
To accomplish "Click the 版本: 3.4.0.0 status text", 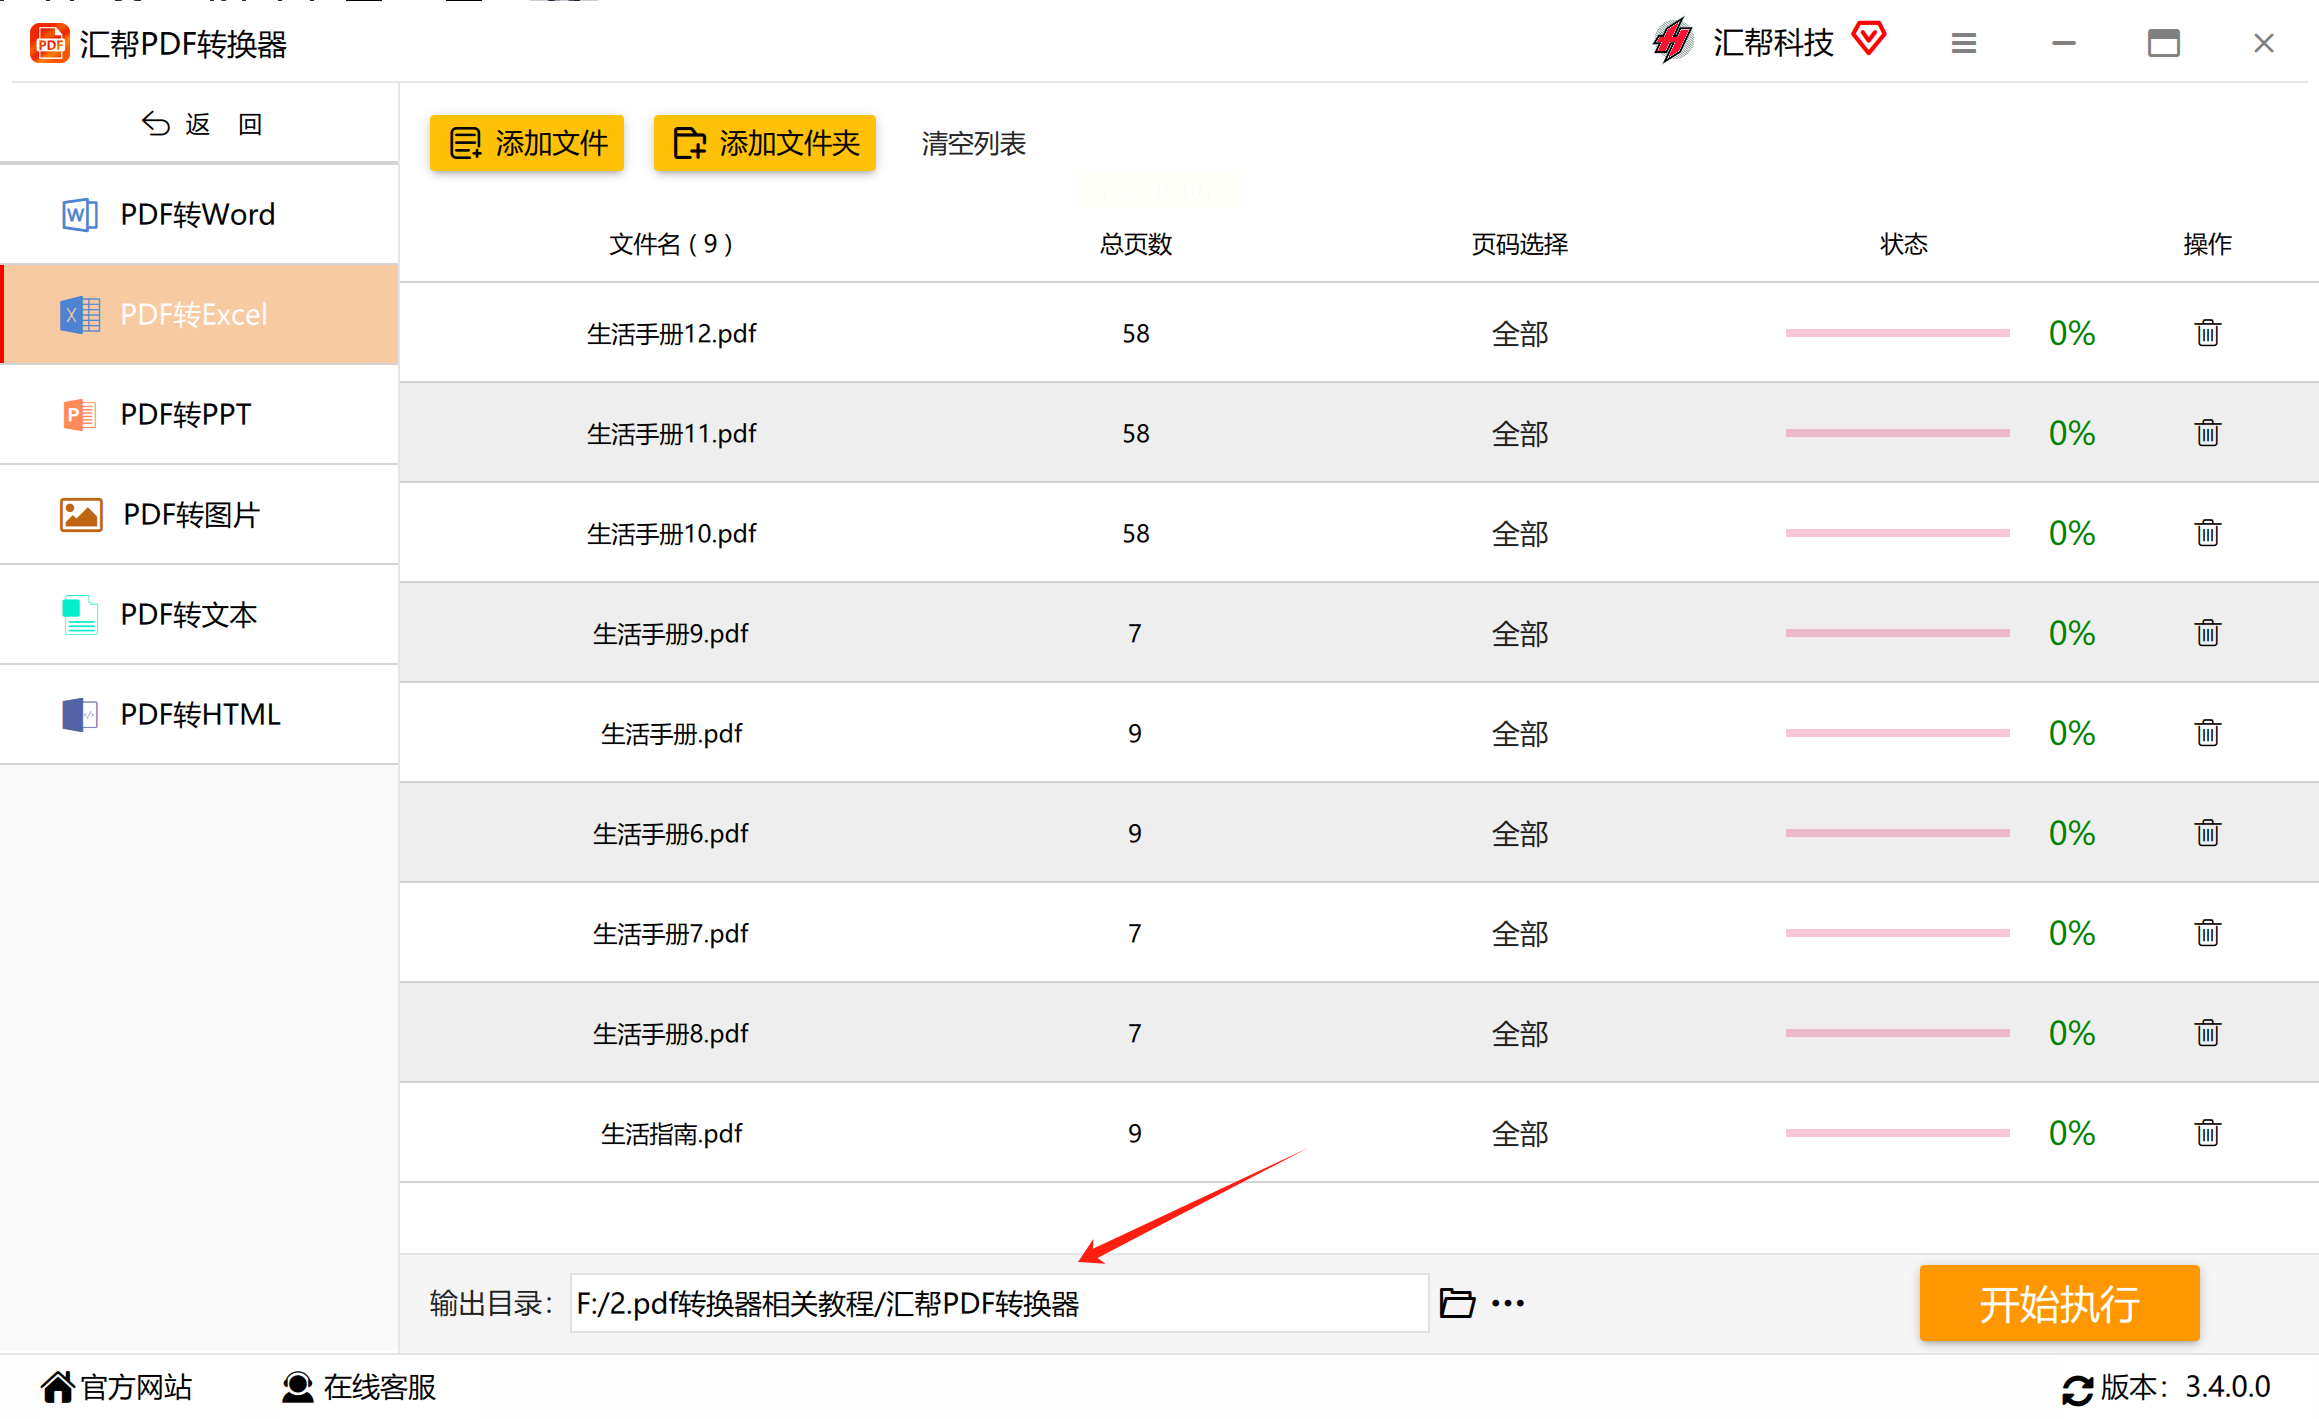I will (x=2185, y=1387).
